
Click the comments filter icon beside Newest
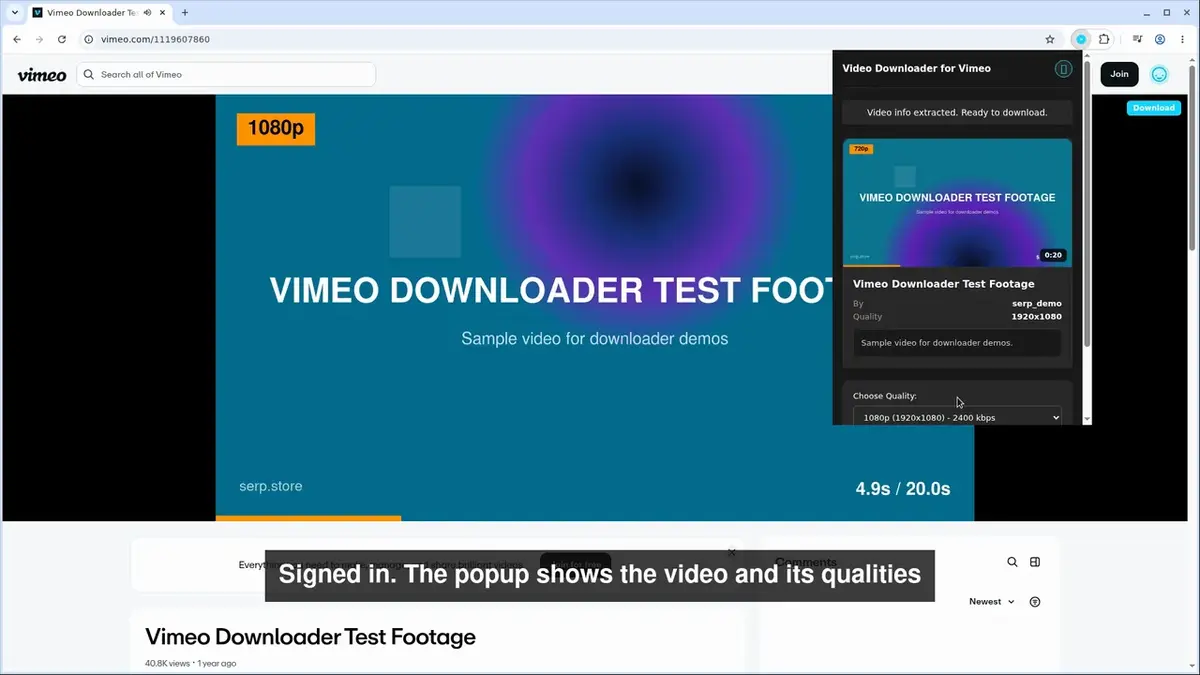1035,602
